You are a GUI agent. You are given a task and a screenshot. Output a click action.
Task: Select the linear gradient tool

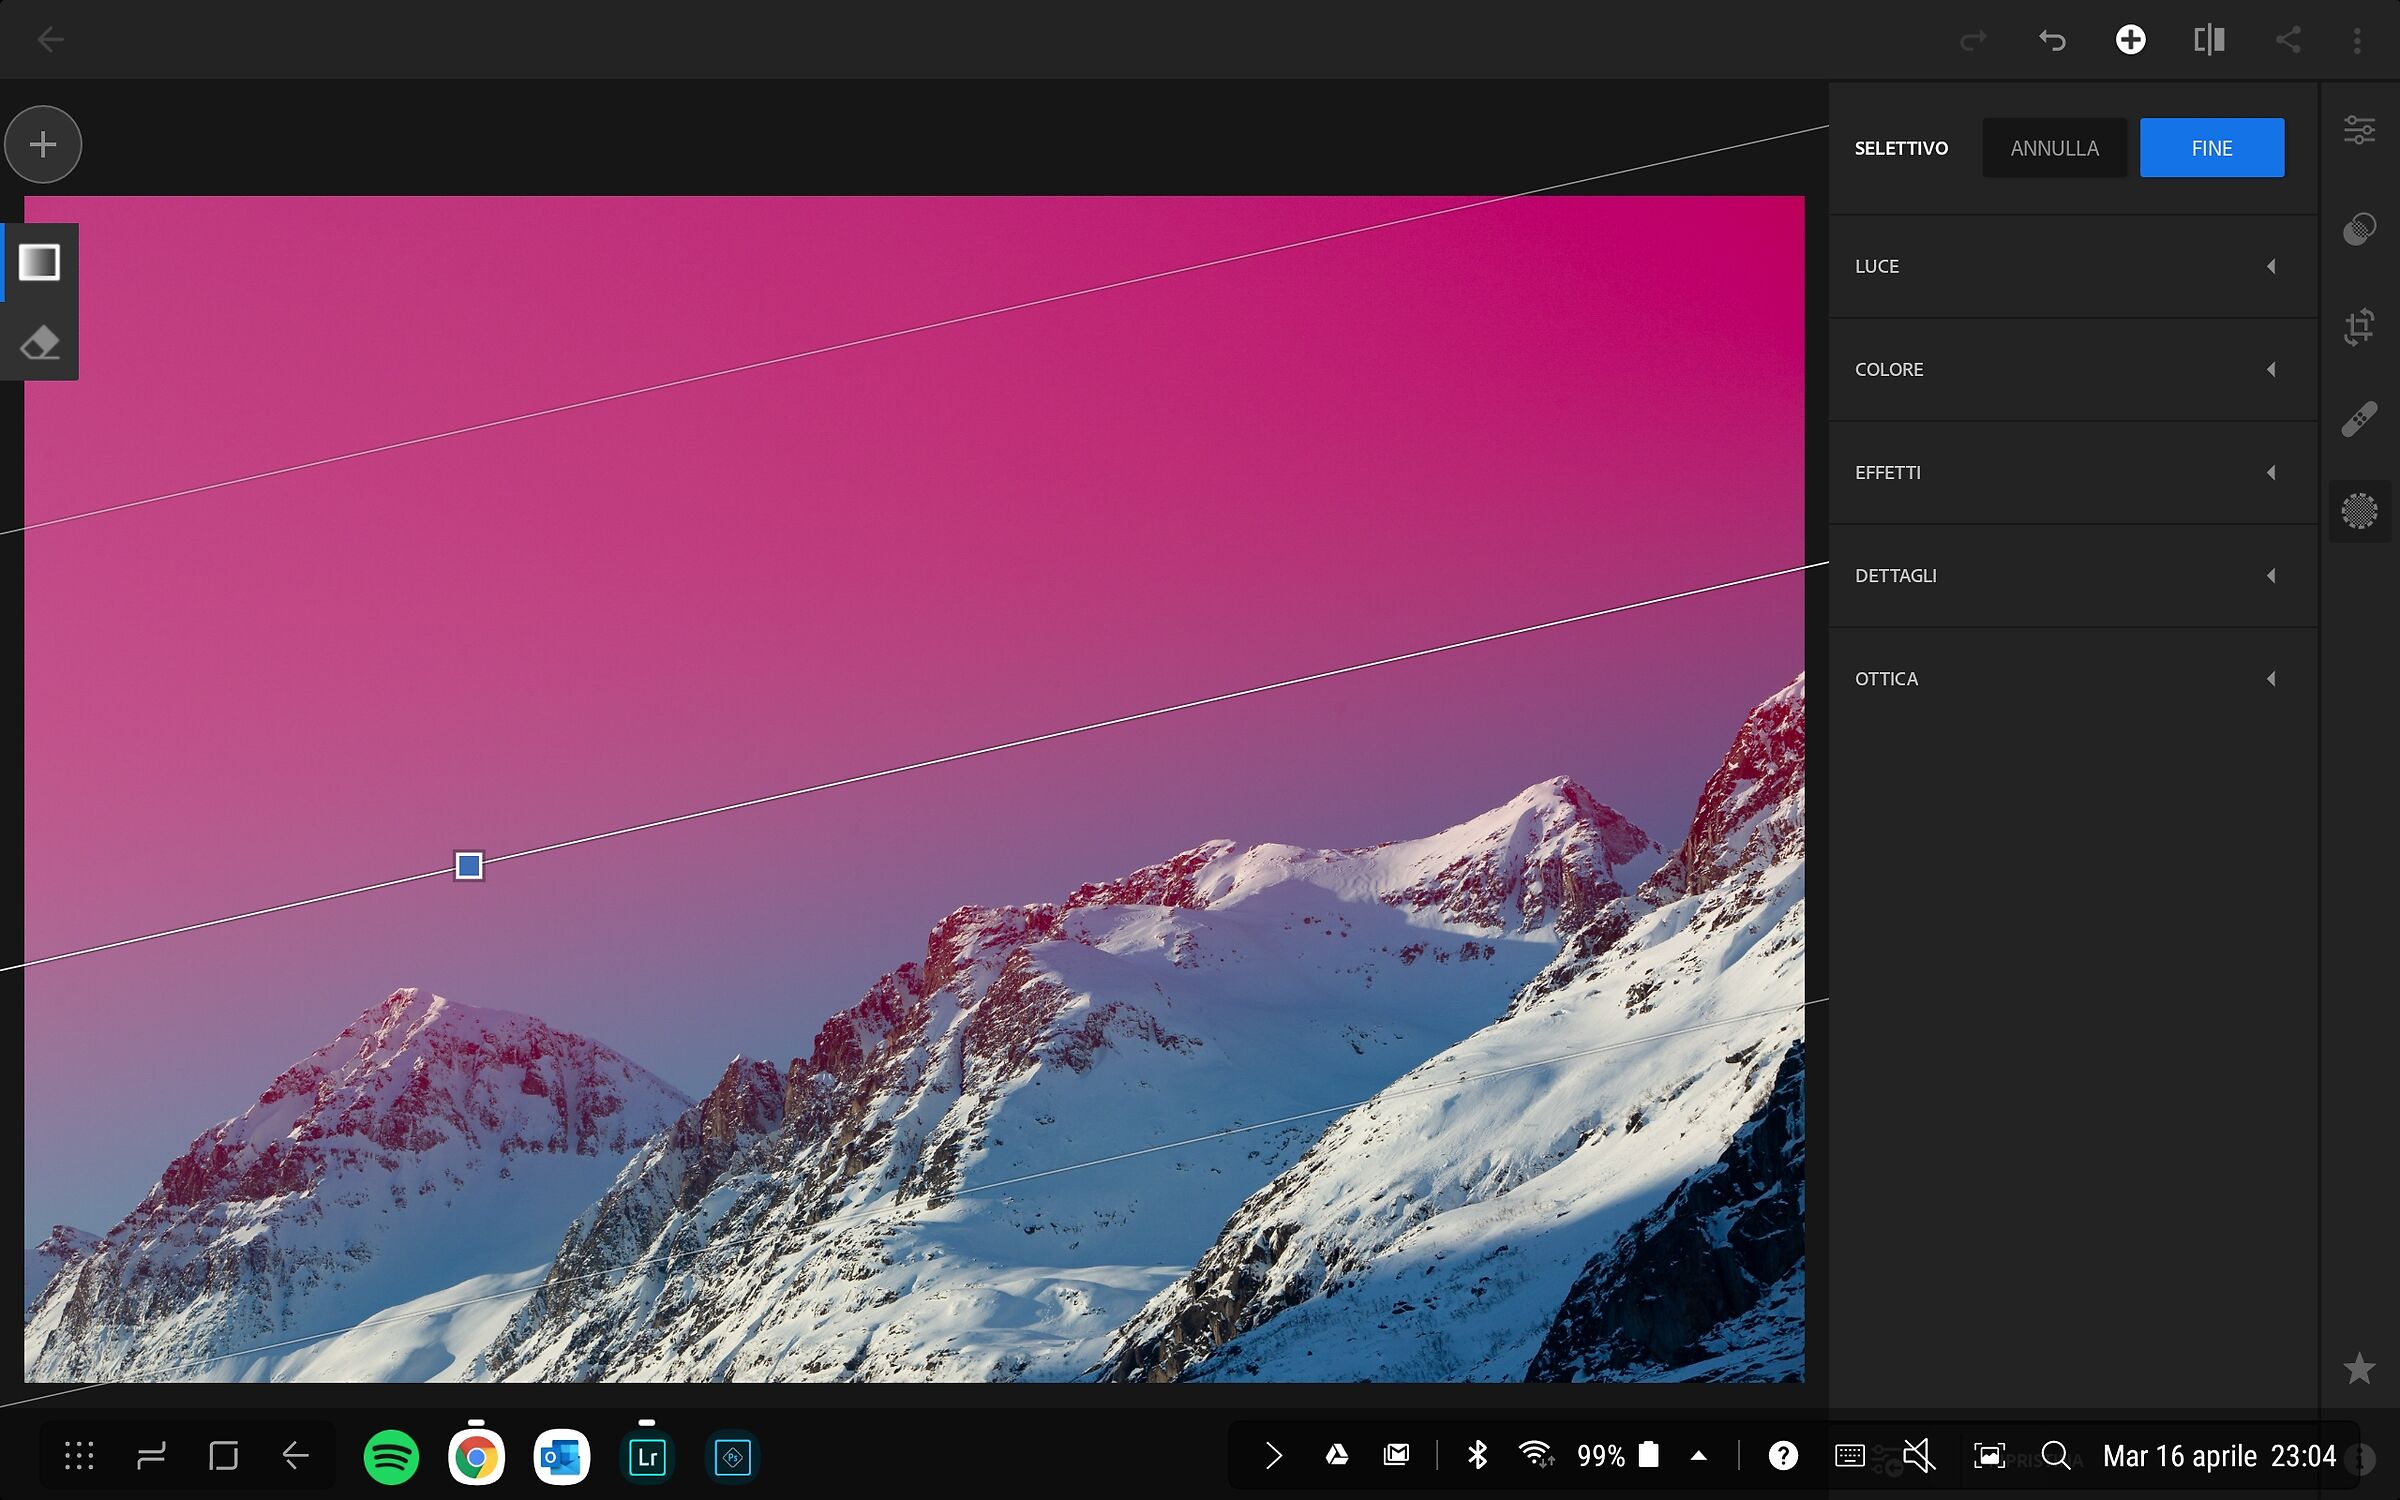39,263
